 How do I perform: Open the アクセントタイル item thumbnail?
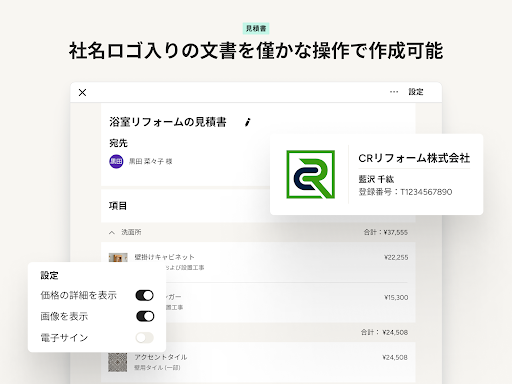click(x=118, y=362)
